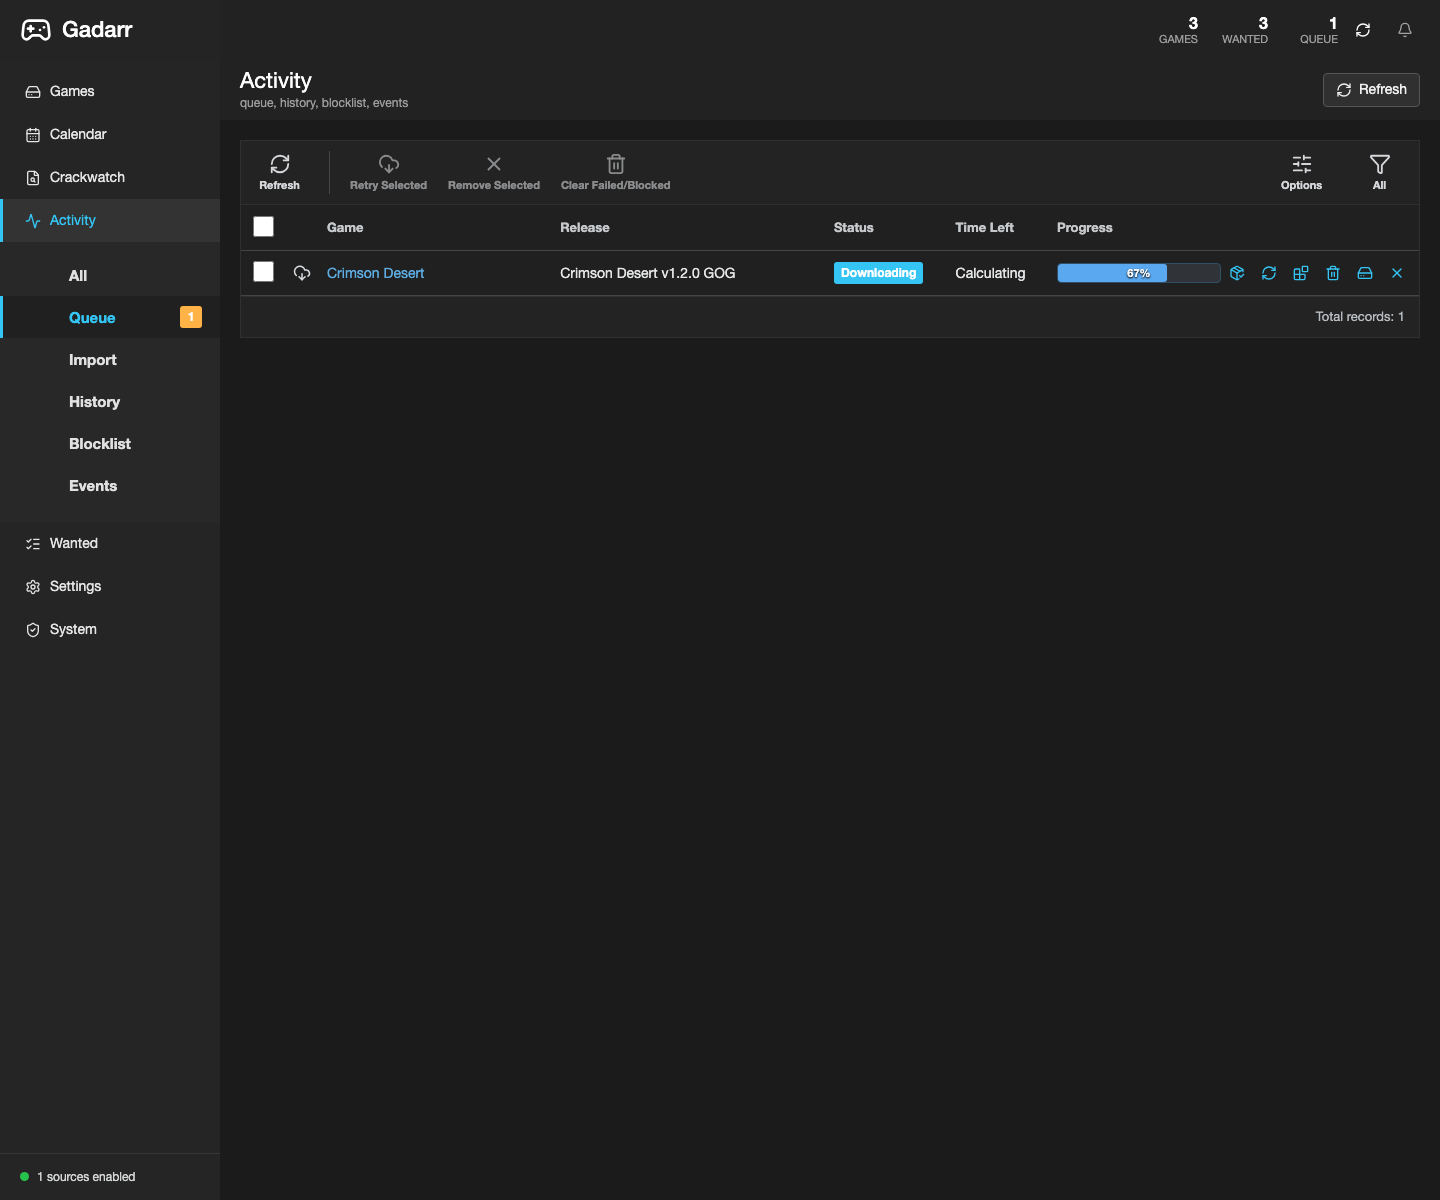Click the sync icon in the top header
Viewport: 1440px width, 1200px height.
[1363, 30]
